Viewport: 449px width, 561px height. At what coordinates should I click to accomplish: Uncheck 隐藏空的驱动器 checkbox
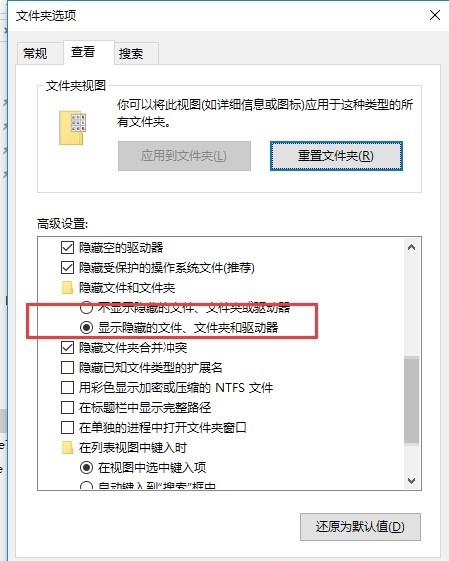67,248
